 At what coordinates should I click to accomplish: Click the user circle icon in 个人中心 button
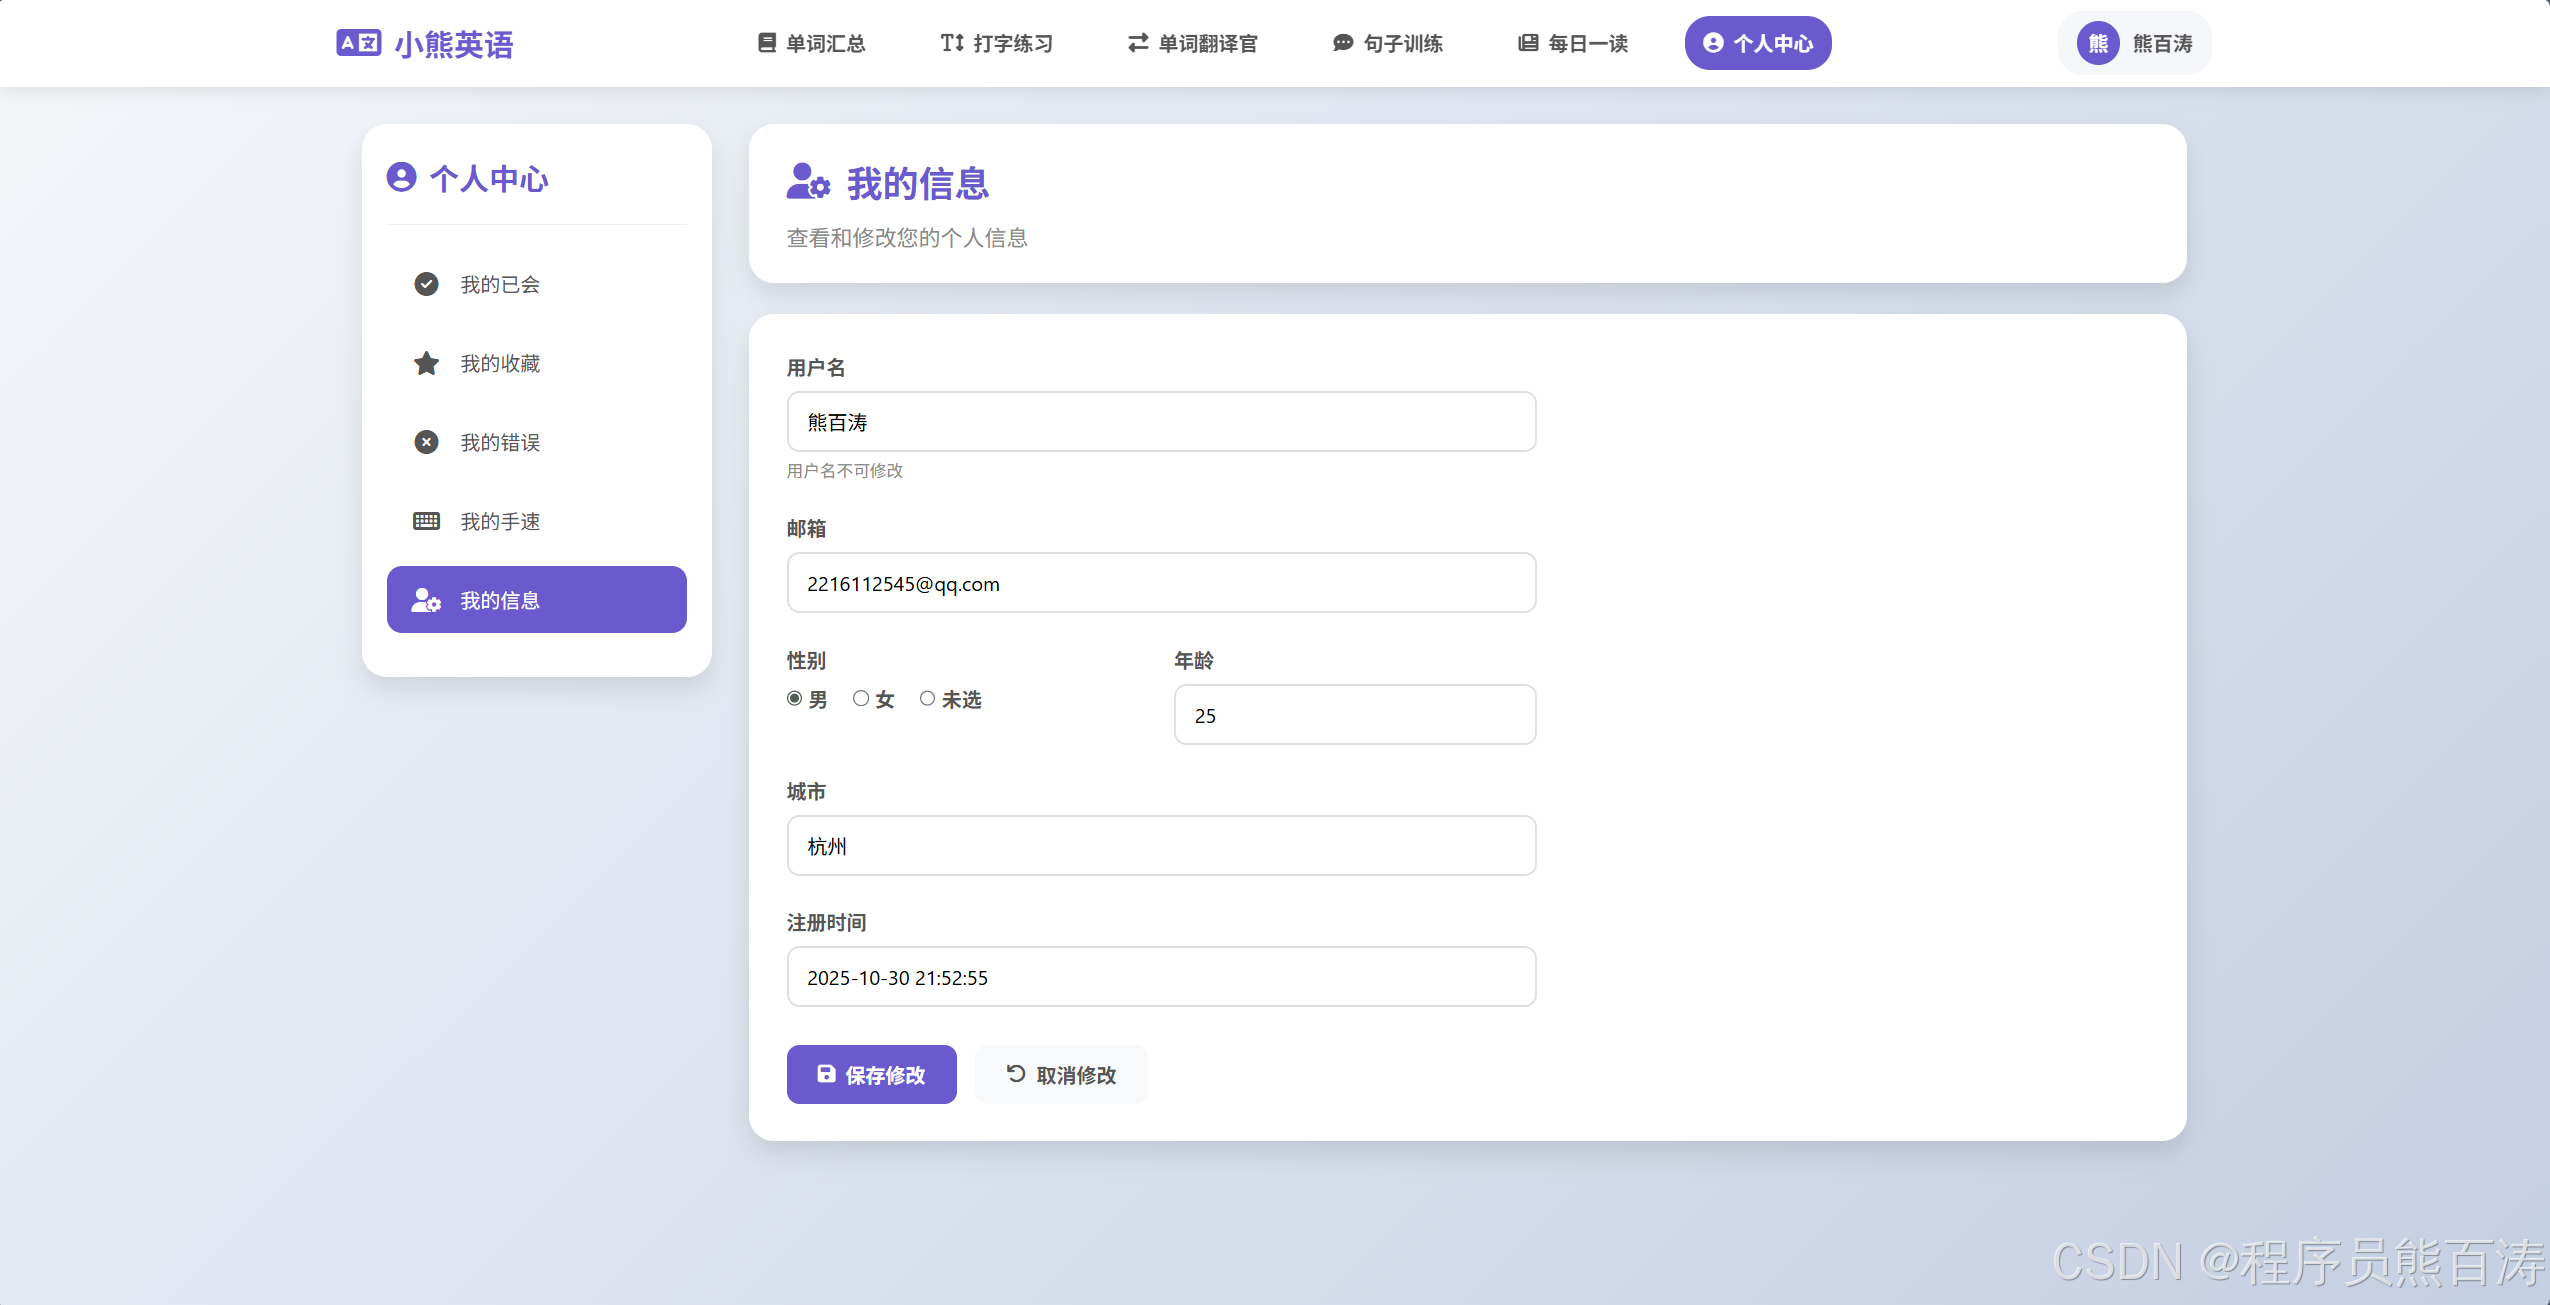[x=1713, y=43]
